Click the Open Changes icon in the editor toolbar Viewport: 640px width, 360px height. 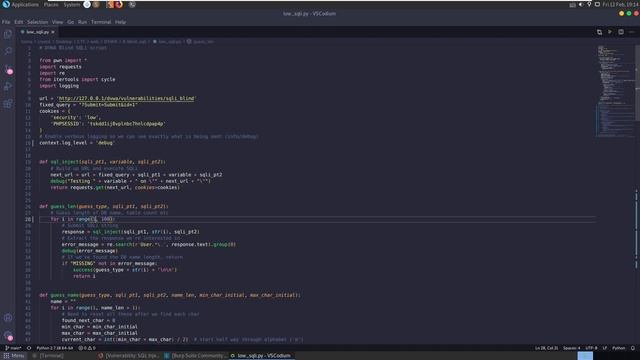pyautogui.click(x=599, y=32)
